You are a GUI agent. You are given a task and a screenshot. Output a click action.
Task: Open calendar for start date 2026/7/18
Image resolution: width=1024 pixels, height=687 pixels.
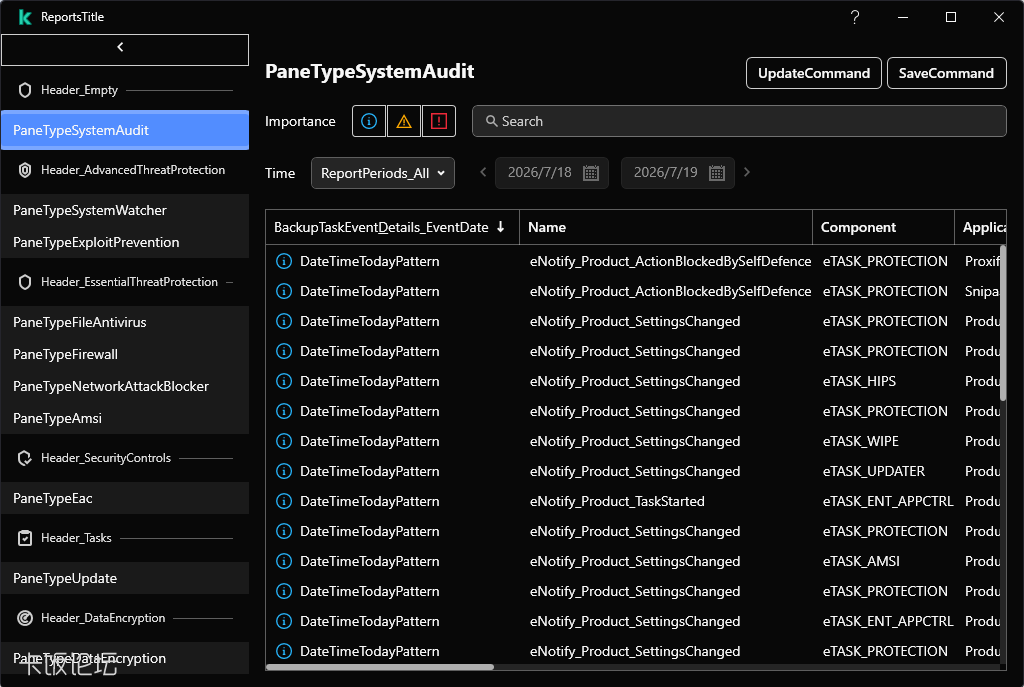[590, 173]
